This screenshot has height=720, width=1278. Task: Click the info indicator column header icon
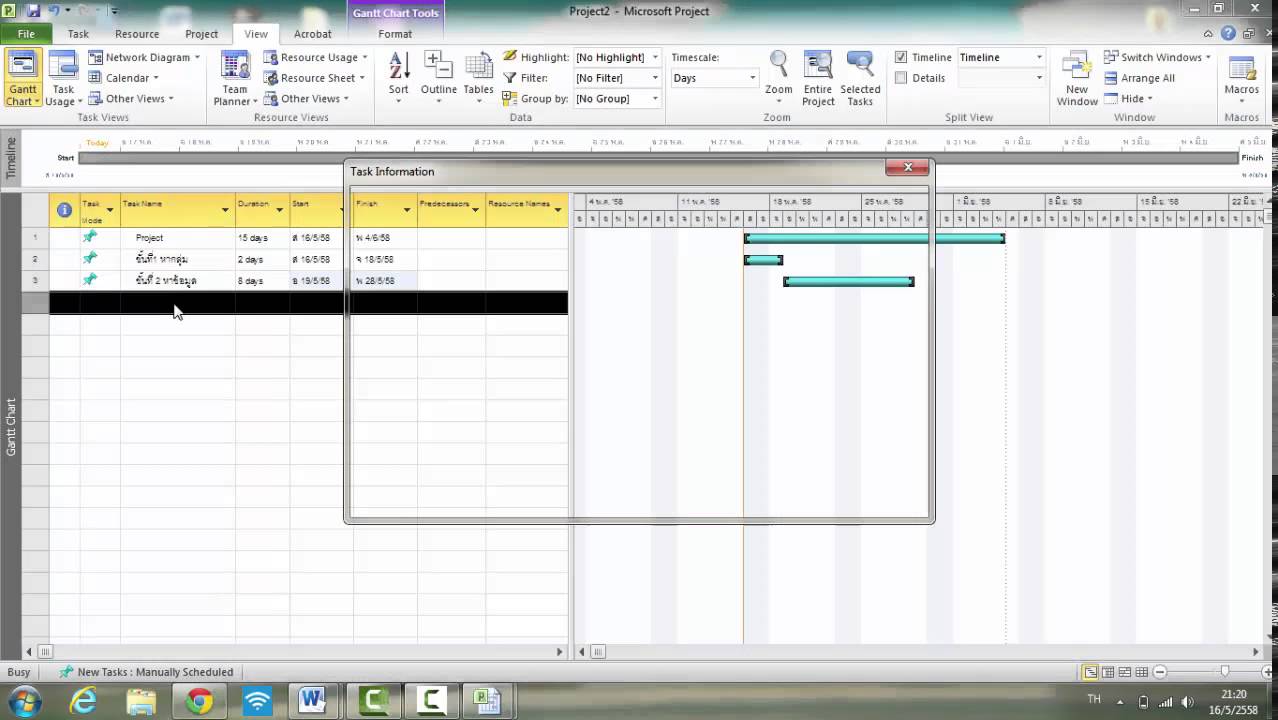pyautogui.click(x=64, y=210)
